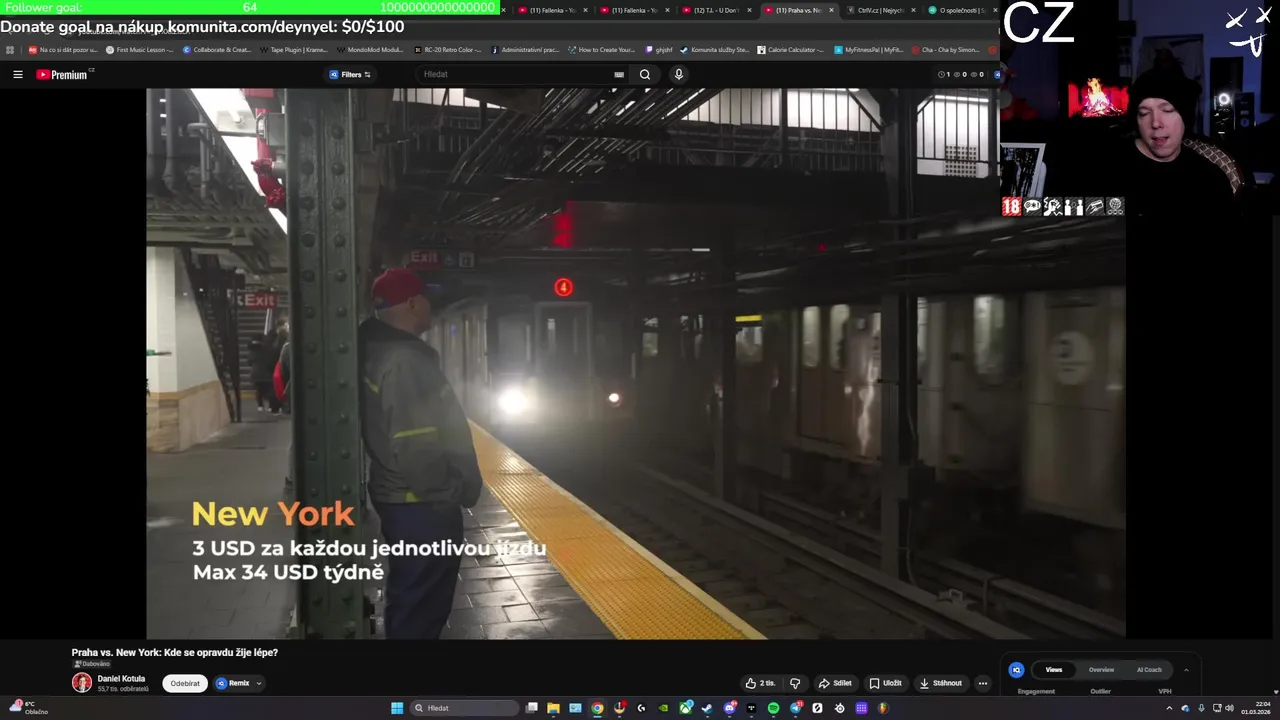This screenshot has width=1280, height=720.
Task: Save the video with Uložit
Action: [x=885, y=683]
